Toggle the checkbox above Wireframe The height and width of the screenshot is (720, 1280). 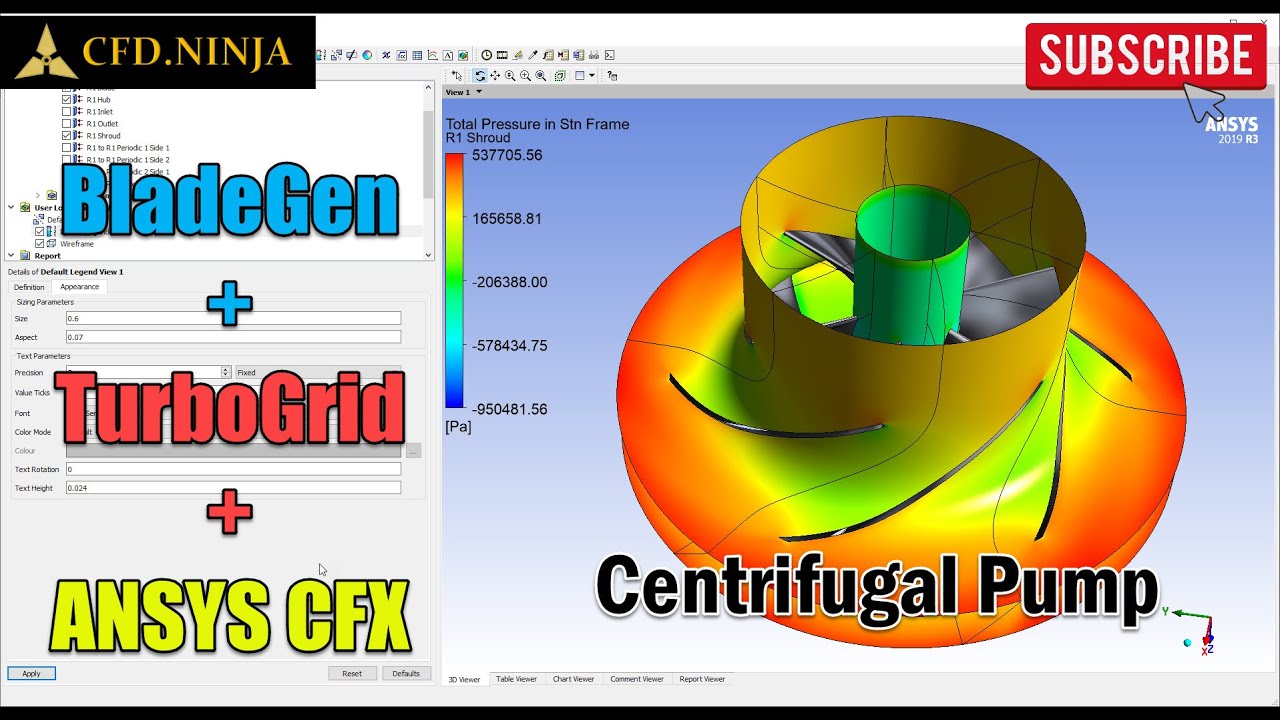[x=40, y=231]
